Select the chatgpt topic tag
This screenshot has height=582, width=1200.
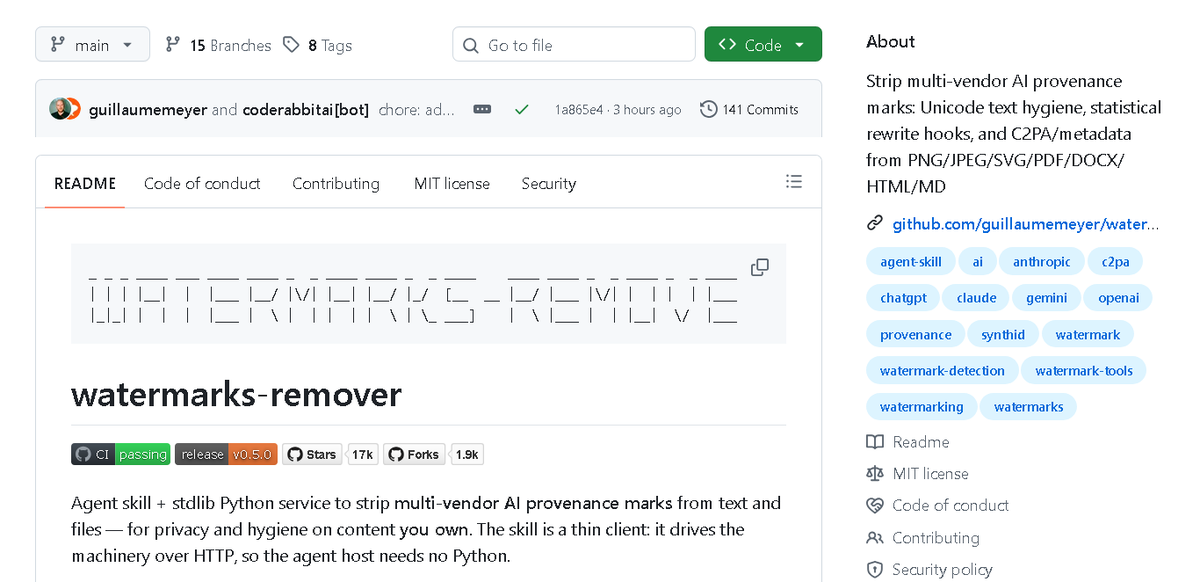coord(903,298)
